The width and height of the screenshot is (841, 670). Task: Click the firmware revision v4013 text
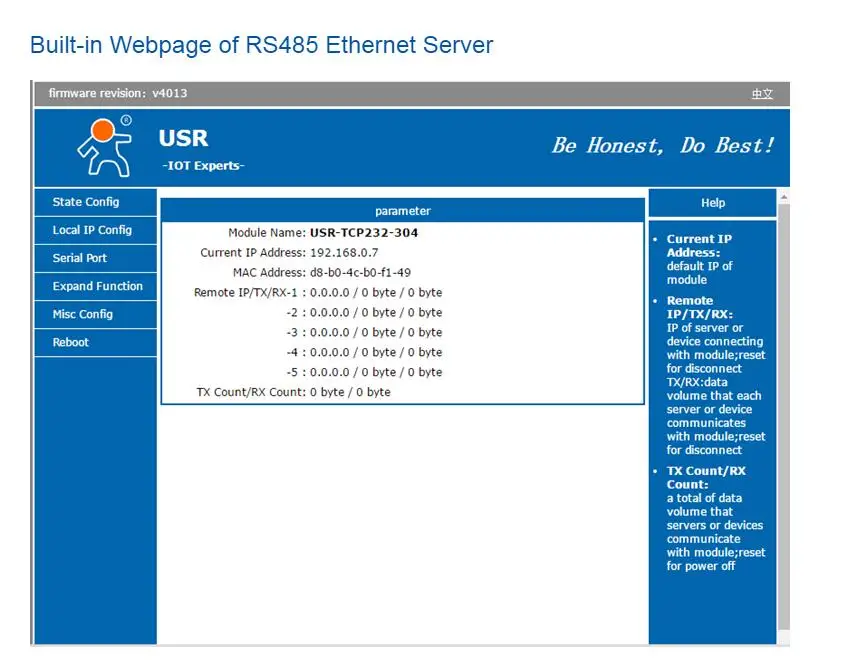click(x=118, y=93)
